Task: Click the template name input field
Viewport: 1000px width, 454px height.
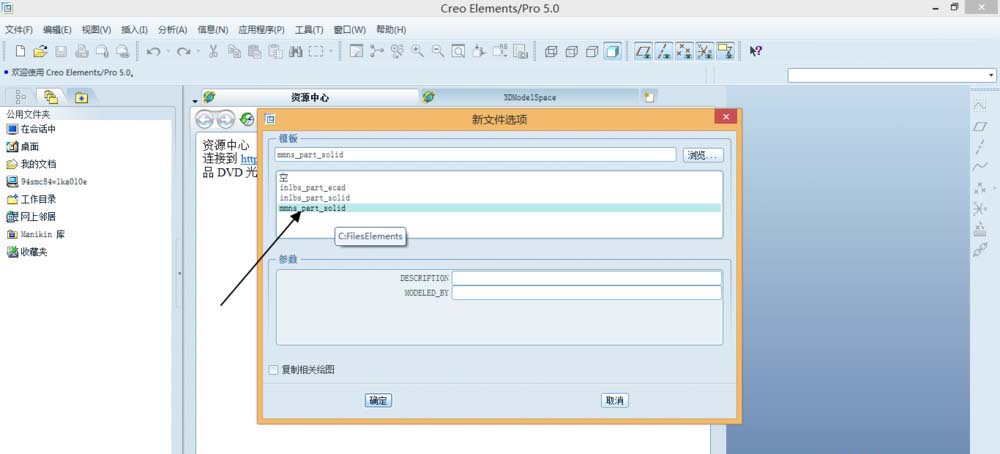Action: [475, 155]
